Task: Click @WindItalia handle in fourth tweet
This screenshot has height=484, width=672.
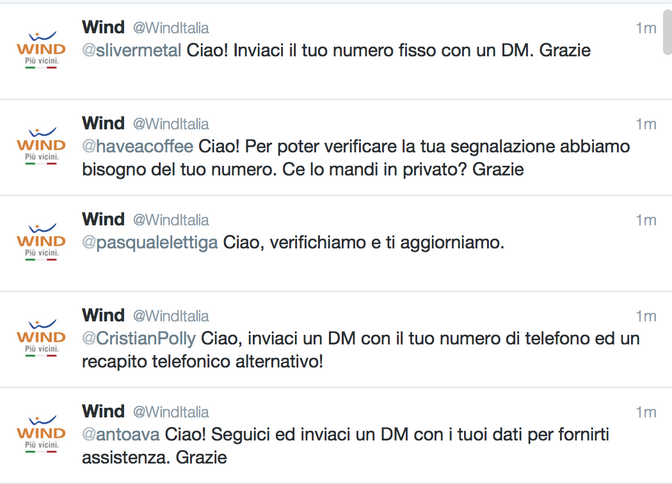Action: point(171,316)
